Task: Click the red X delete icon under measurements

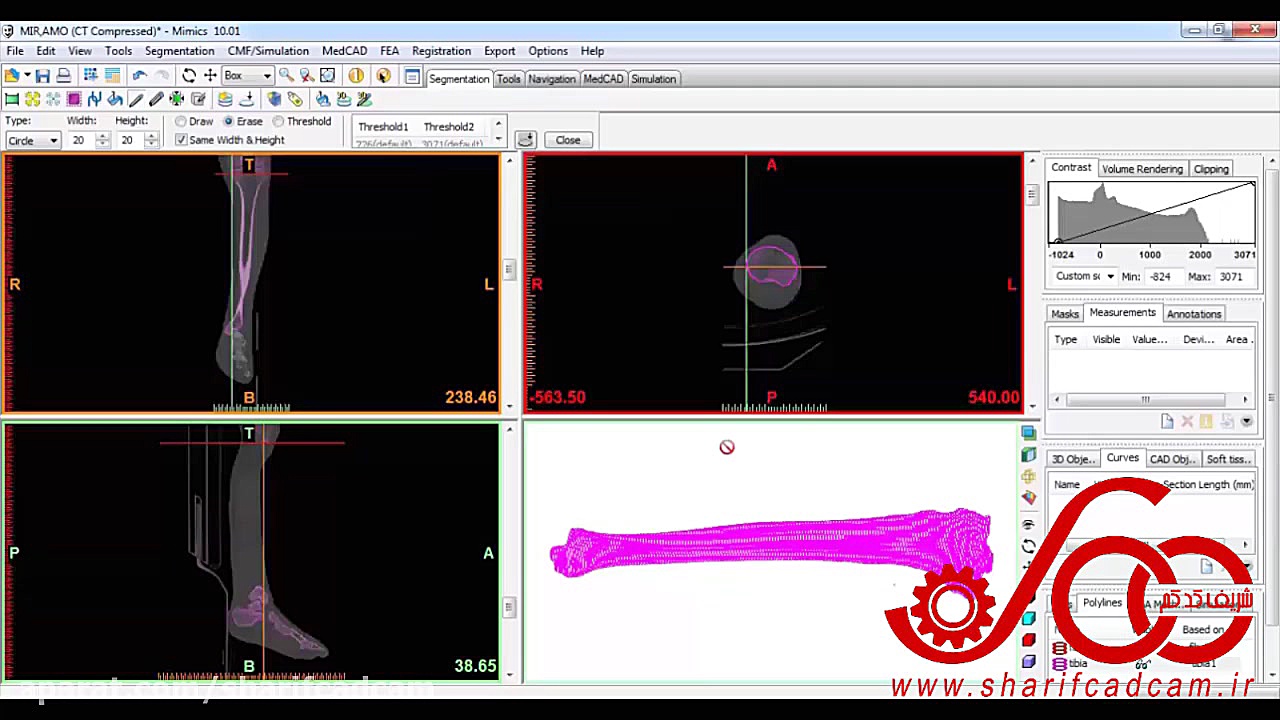Action: pos(1187,421)
